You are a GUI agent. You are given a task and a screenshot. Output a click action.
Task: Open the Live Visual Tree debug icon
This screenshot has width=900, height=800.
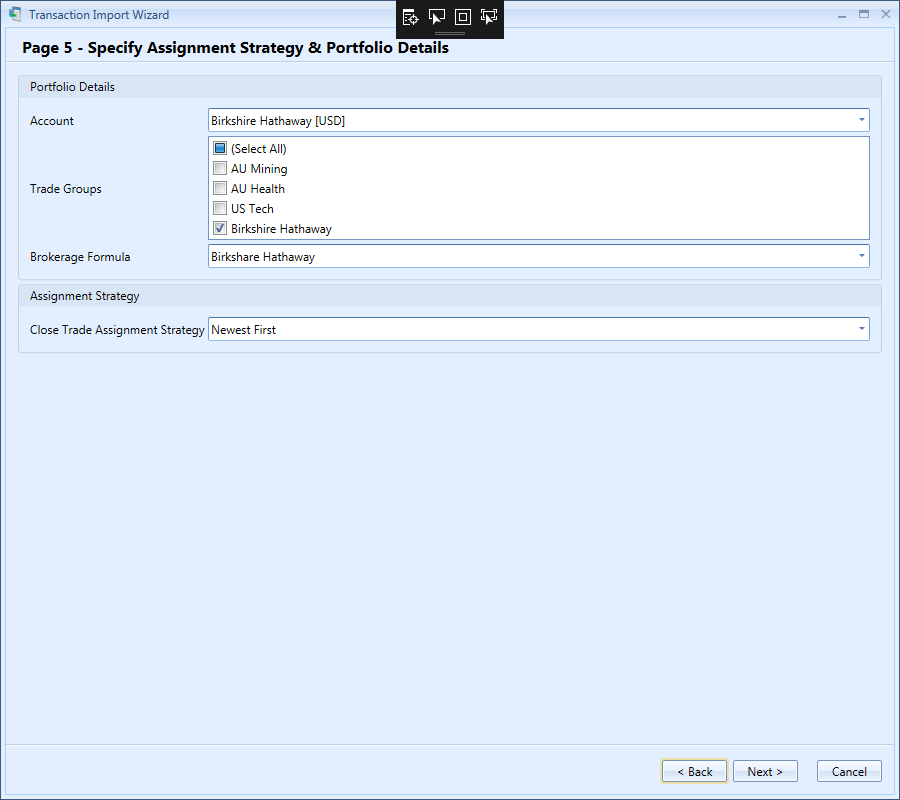click(x=410, y=17)
